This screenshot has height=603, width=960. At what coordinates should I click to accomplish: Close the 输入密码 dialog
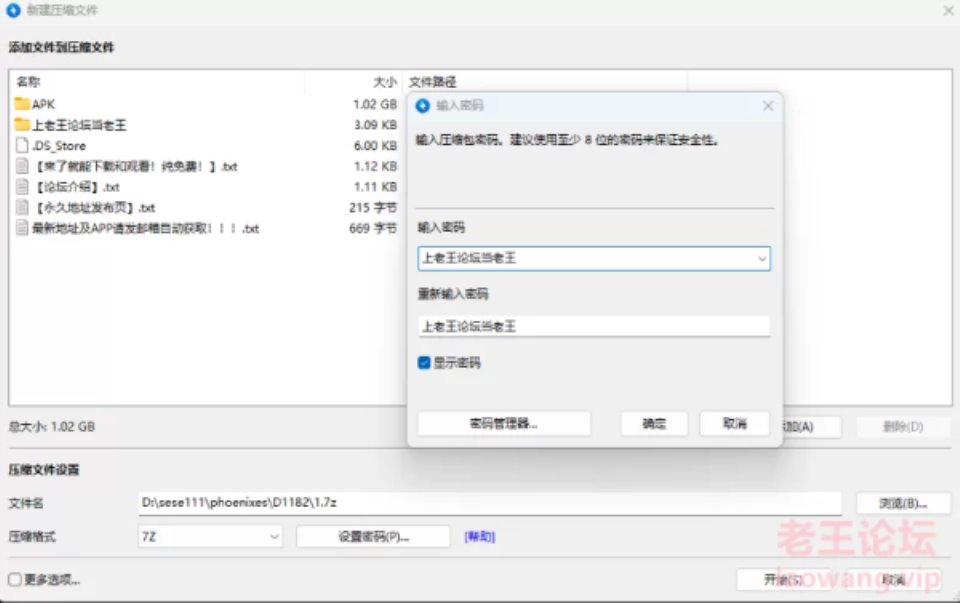[x=768, y=105]
